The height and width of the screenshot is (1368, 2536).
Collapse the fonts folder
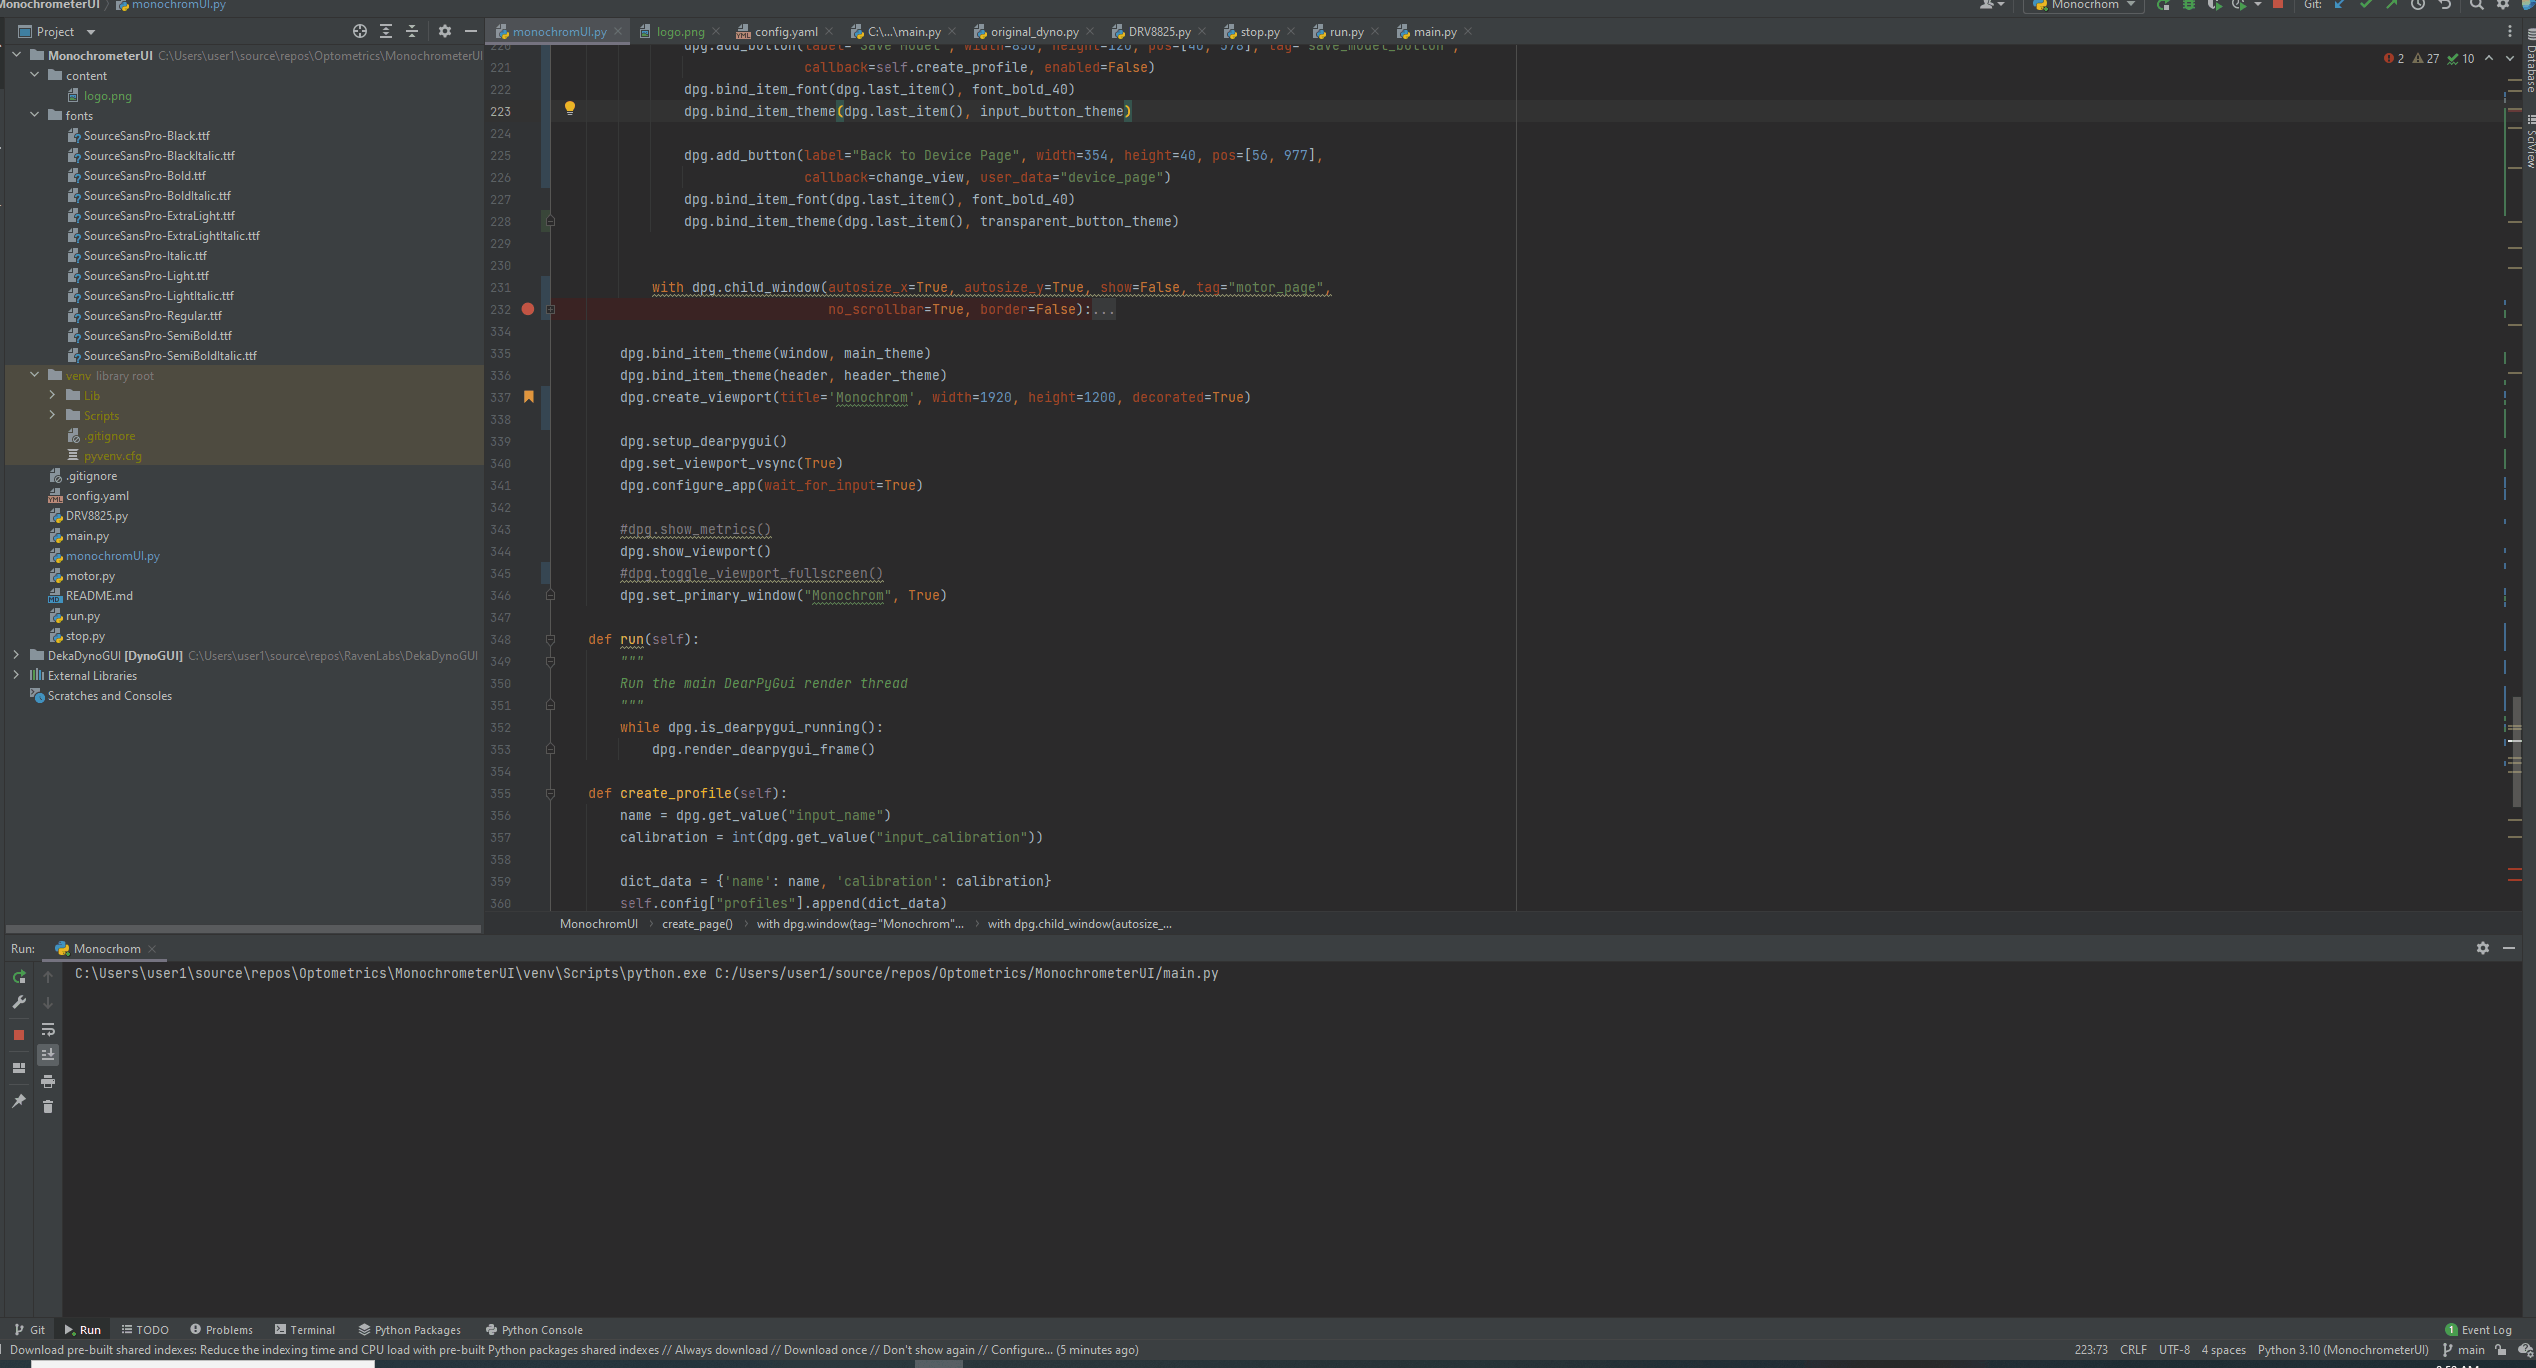35,115
